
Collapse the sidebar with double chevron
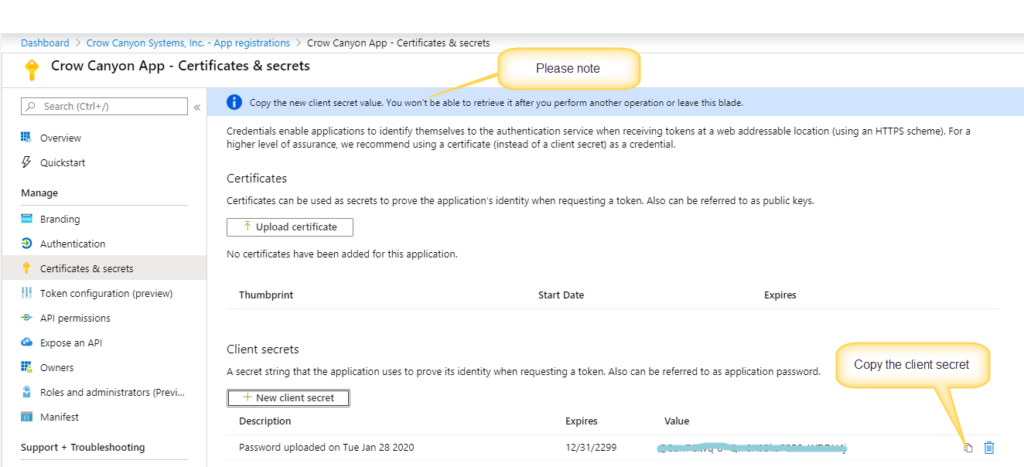[197, 107]
